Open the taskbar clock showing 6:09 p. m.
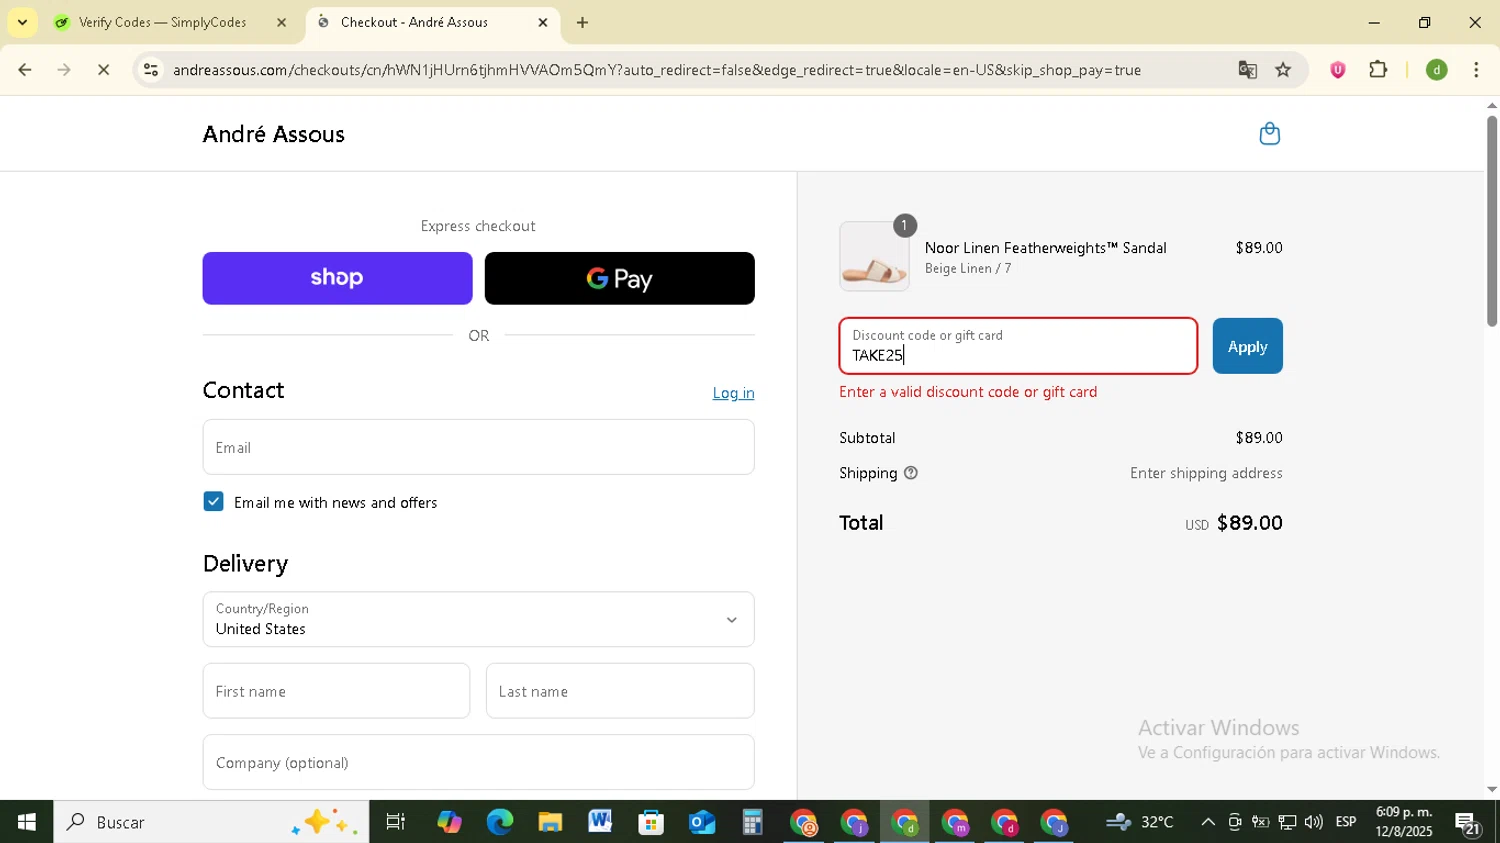Image resolution: width=1500 pixels, height=843 pixels. (1404, 822)
